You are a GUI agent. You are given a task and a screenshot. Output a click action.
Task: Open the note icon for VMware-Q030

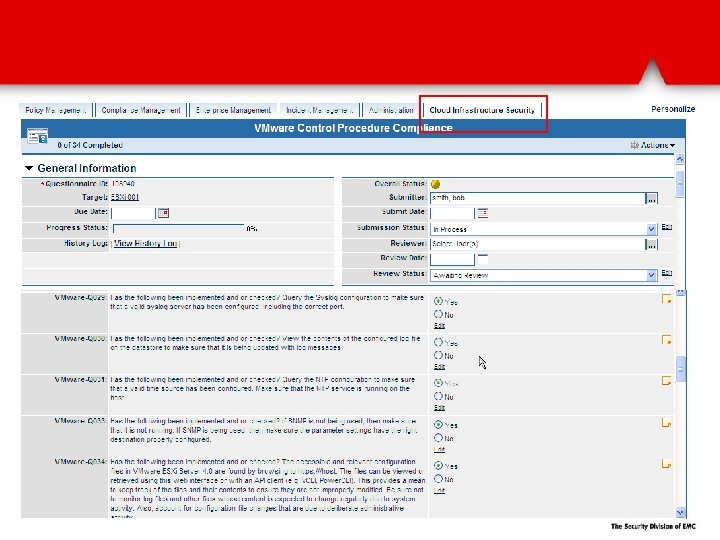[666, 340]
